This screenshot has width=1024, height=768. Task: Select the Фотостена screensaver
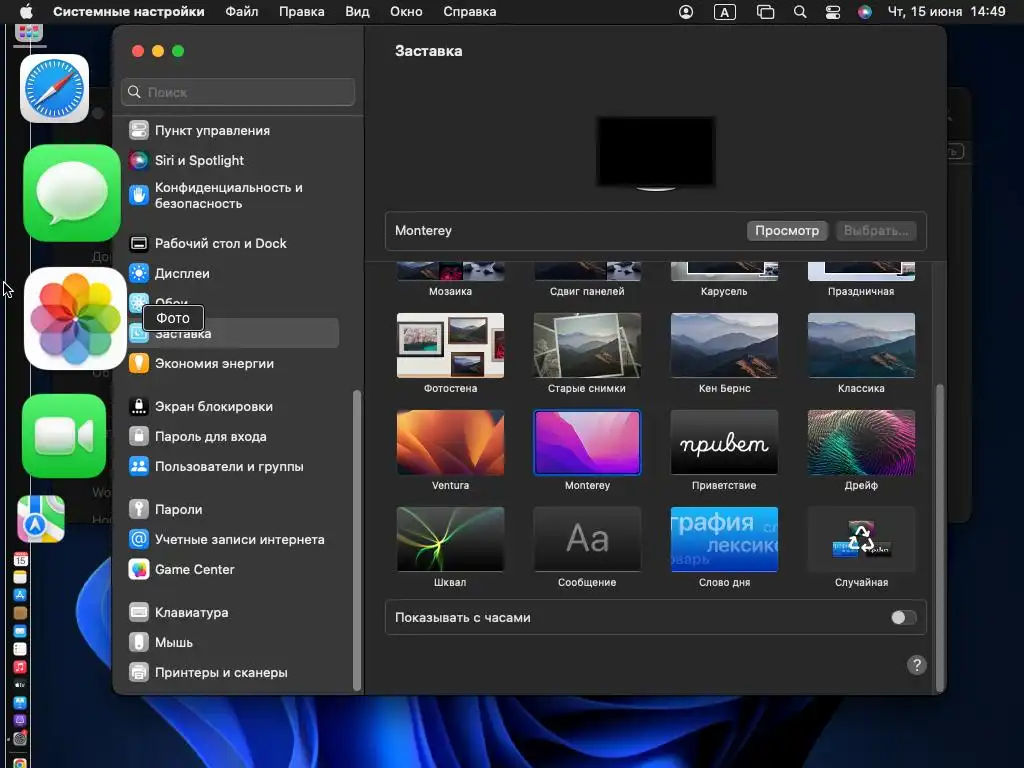tap(451, 345)
